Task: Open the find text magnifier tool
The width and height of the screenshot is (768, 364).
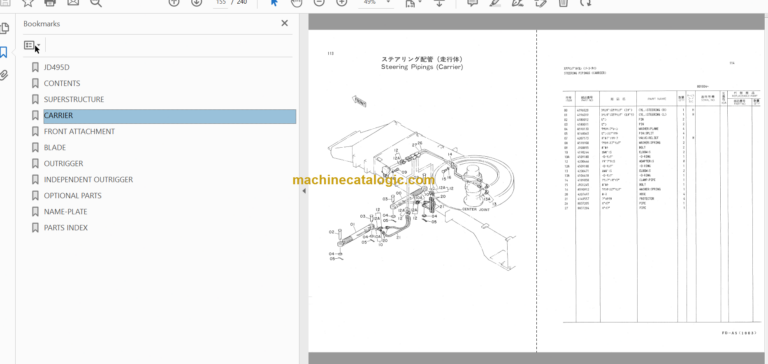Action: coord(96,2)
